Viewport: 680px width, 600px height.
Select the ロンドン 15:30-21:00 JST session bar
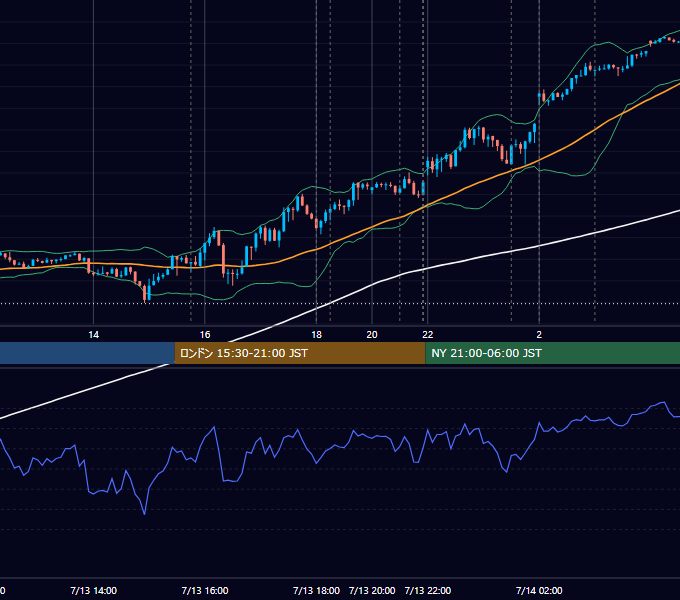tap(300, 353)
